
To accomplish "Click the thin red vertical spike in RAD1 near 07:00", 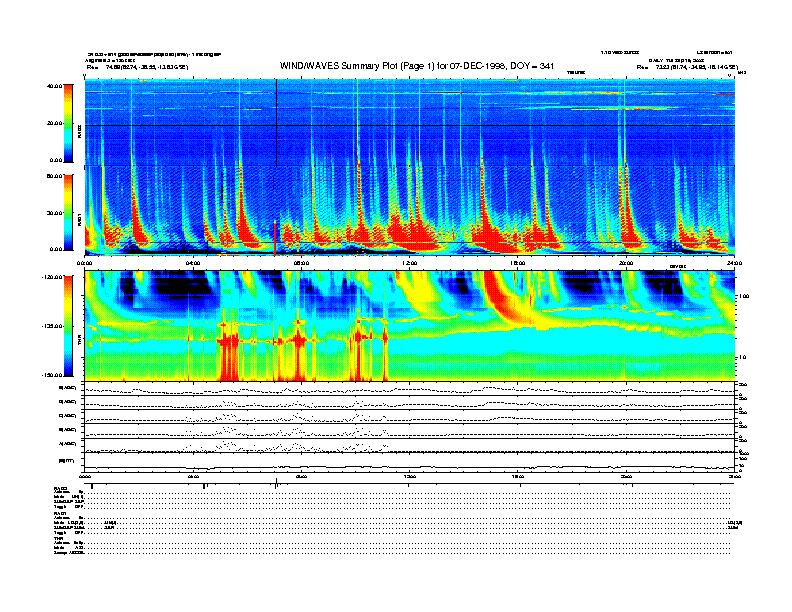I will tap(275, 238).
